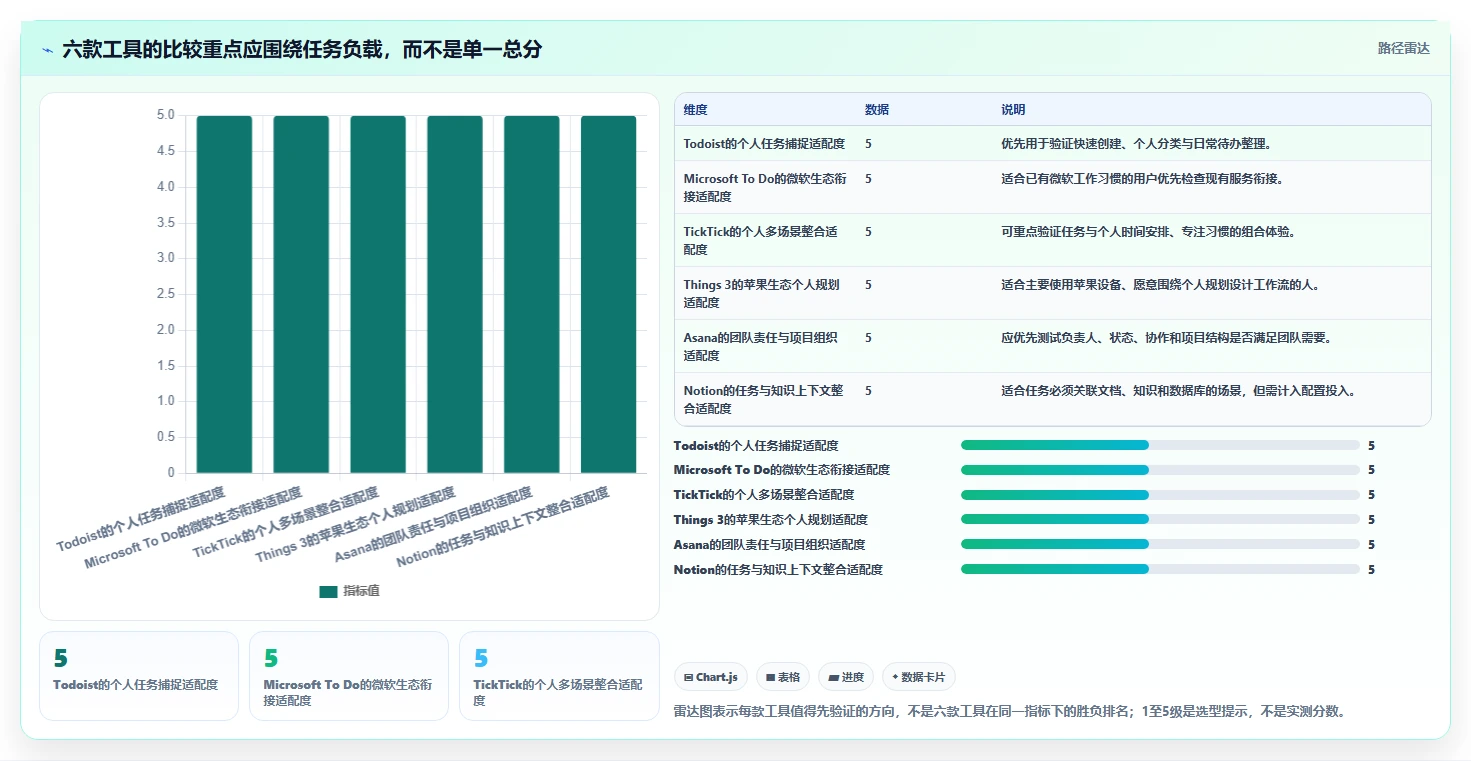Toggle the 指标值 chart legend item
Image resolution: width=1471 pixels, height=761 pixels.
[349, 591]
